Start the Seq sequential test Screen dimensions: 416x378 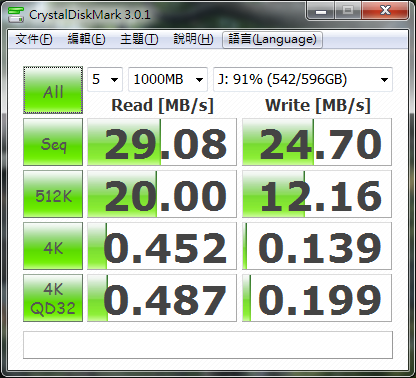[x=53, y=142]
